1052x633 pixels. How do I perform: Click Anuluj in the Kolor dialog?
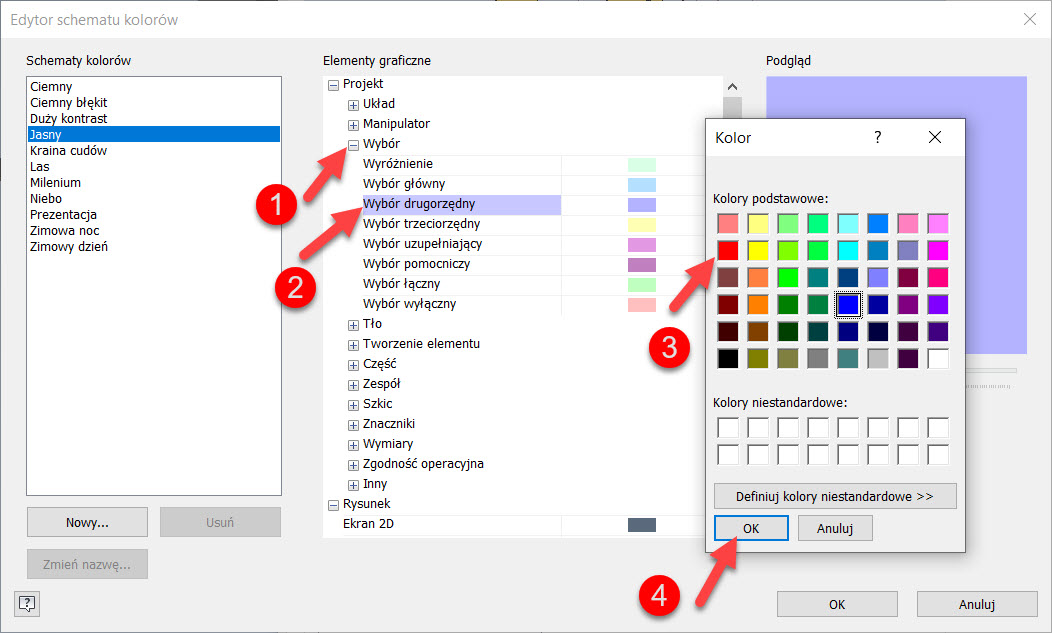(x=834, y=528)
